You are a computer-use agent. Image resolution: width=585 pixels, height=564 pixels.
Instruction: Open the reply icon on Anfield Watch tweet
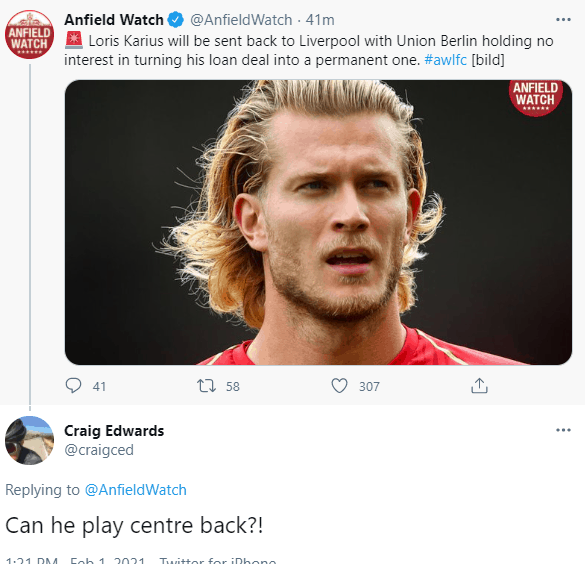click(73, 386)
